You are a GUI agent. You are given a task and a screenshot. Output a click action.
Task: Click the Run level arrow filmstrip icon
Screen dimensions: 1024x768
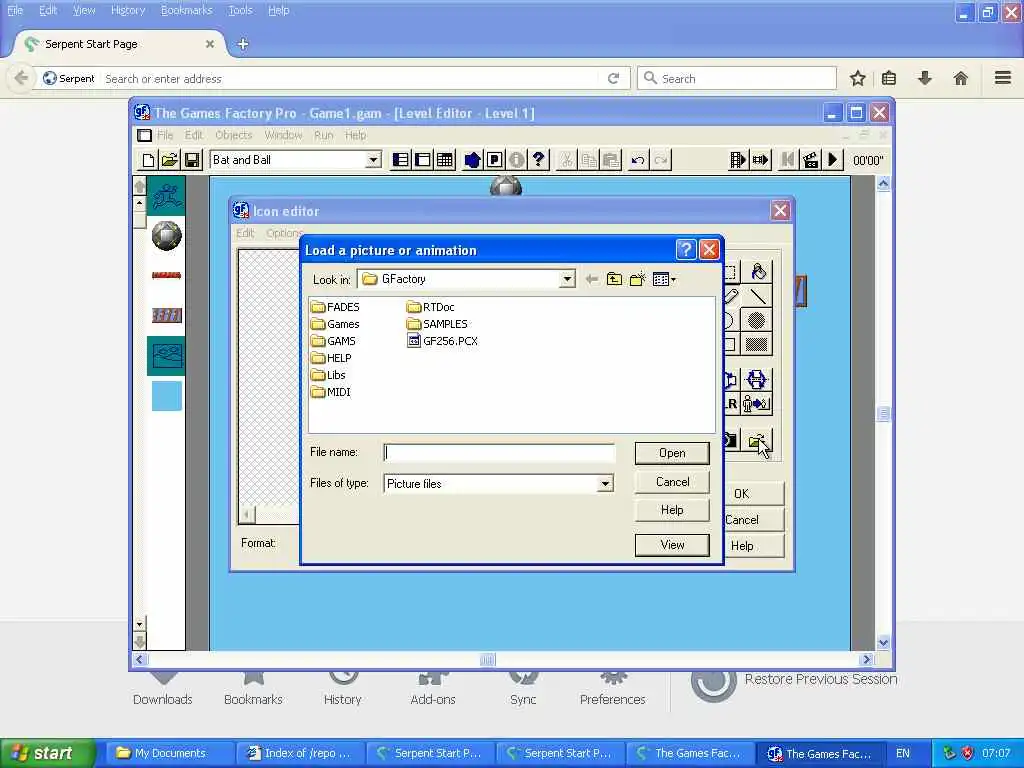[760, 160]
